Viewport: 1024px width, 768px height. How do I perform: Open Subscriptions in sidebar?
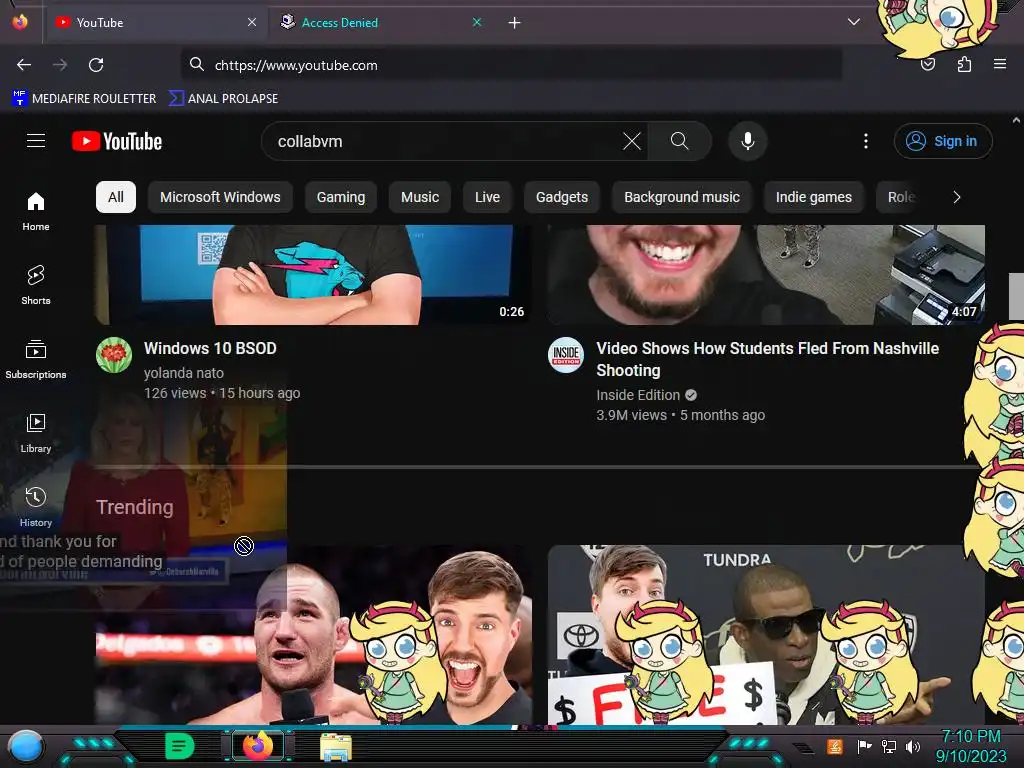[x=36, y=359]
